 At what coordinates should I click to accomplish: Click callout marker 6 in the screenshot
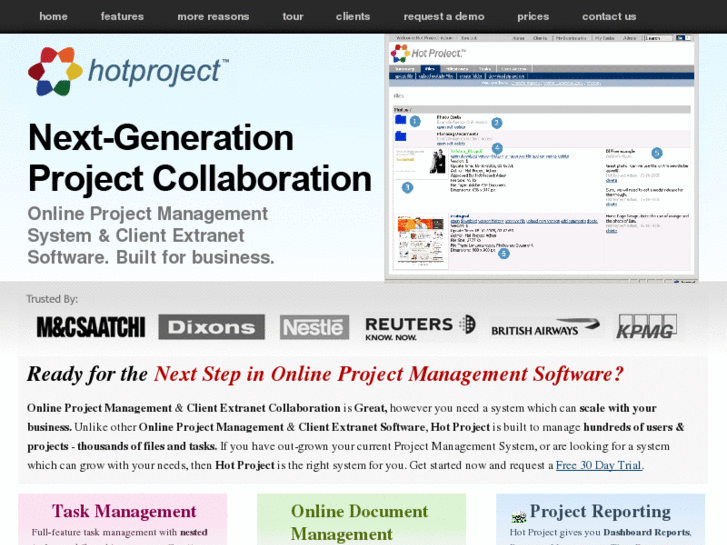tap(504, 254)
